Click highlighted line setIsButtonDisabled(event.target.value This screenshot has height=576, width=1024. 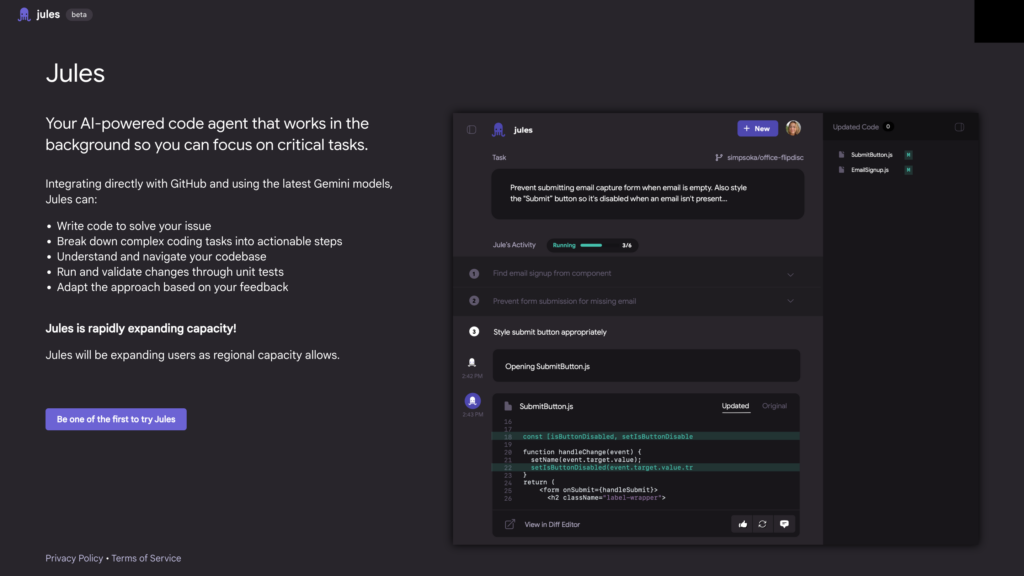(645, 468)
